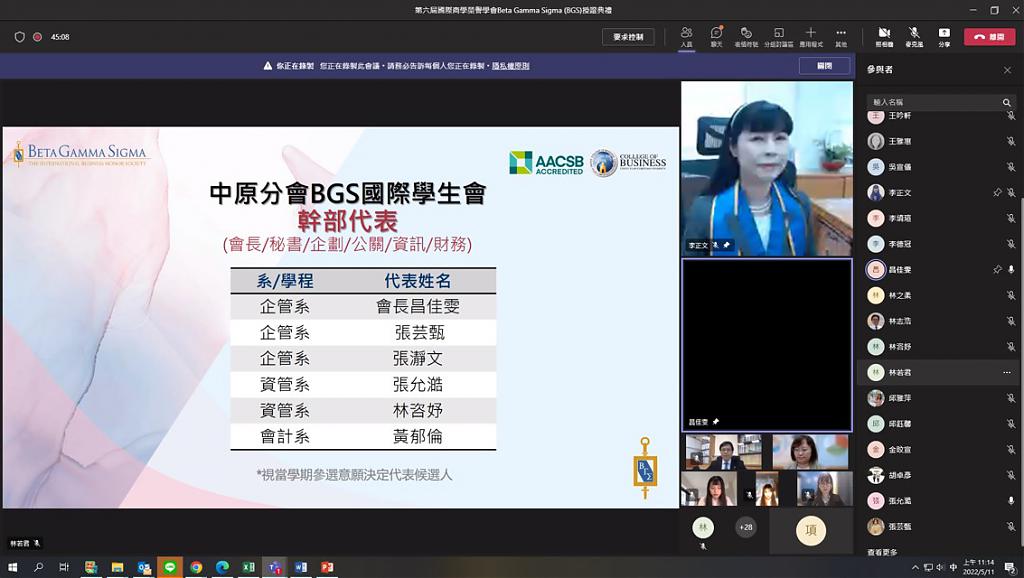
Task: Open the 其他 more actions menu
Action: point(841,36)
